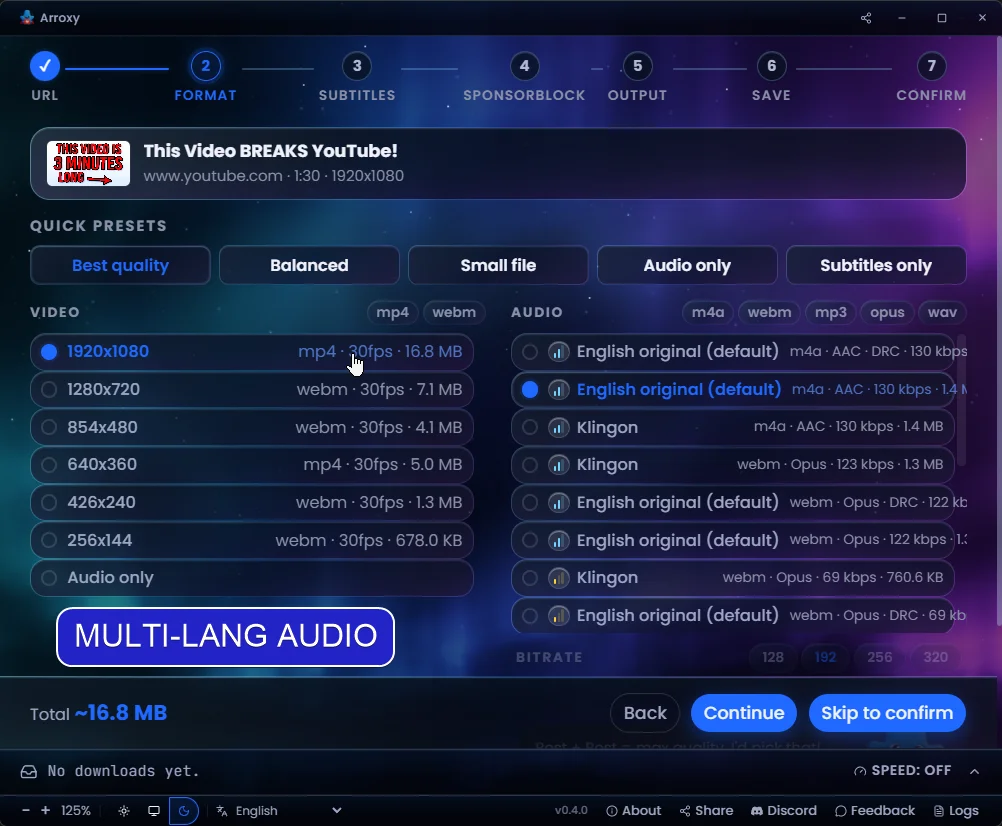1002x826 pixels.
Task: Filter audio by wav format
Action: [943, 312]
